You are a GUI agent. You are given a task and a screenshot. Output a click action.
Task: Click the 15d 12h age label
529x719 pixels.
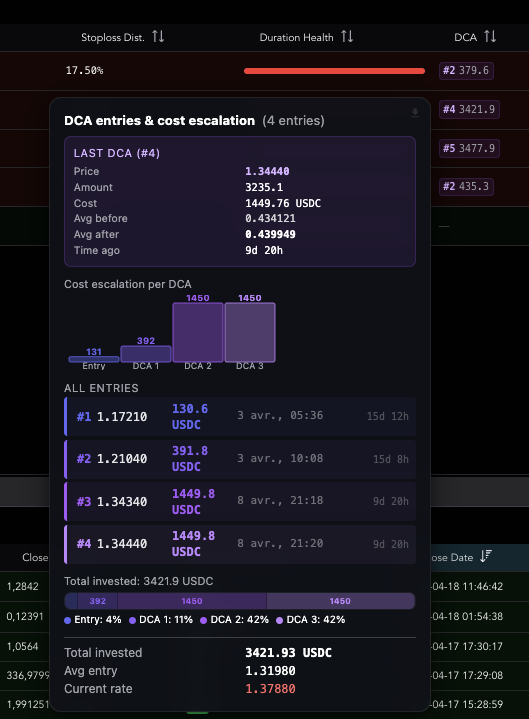coord(388,416)
